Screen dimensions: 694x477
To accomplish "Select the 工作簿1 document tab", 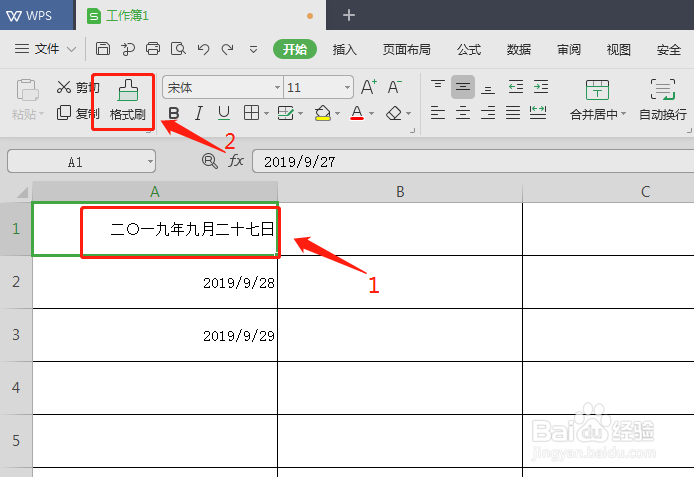I will pos(201,15).
